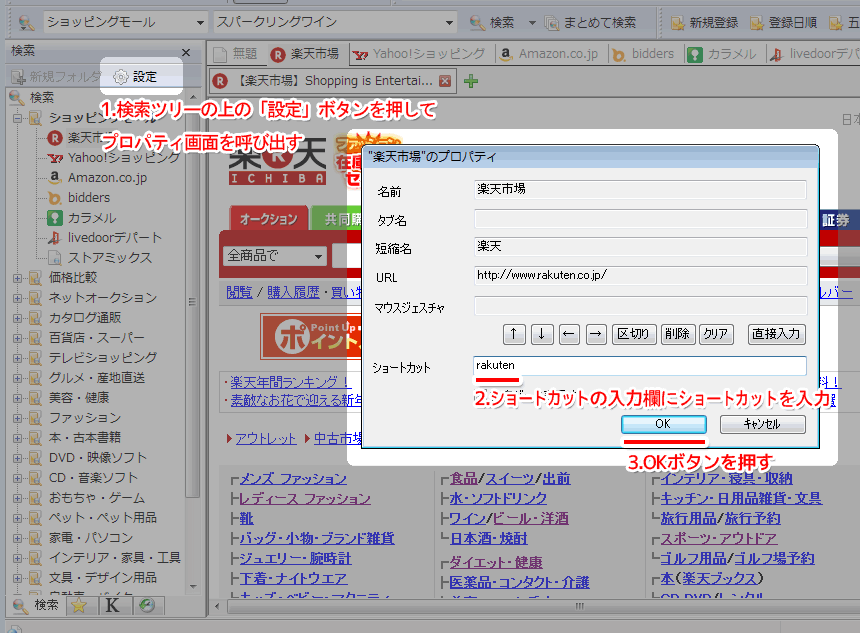The width and height of the screenshot is (860, 633).
Task: Open the ワイン/ビール・洋酒 link
Action: 509,518
